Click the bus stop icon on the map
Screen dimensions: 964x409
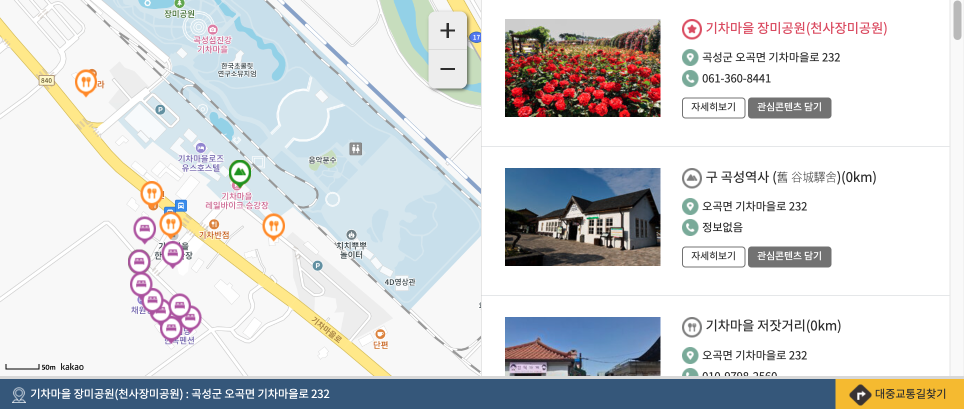(x=181, y=205)
